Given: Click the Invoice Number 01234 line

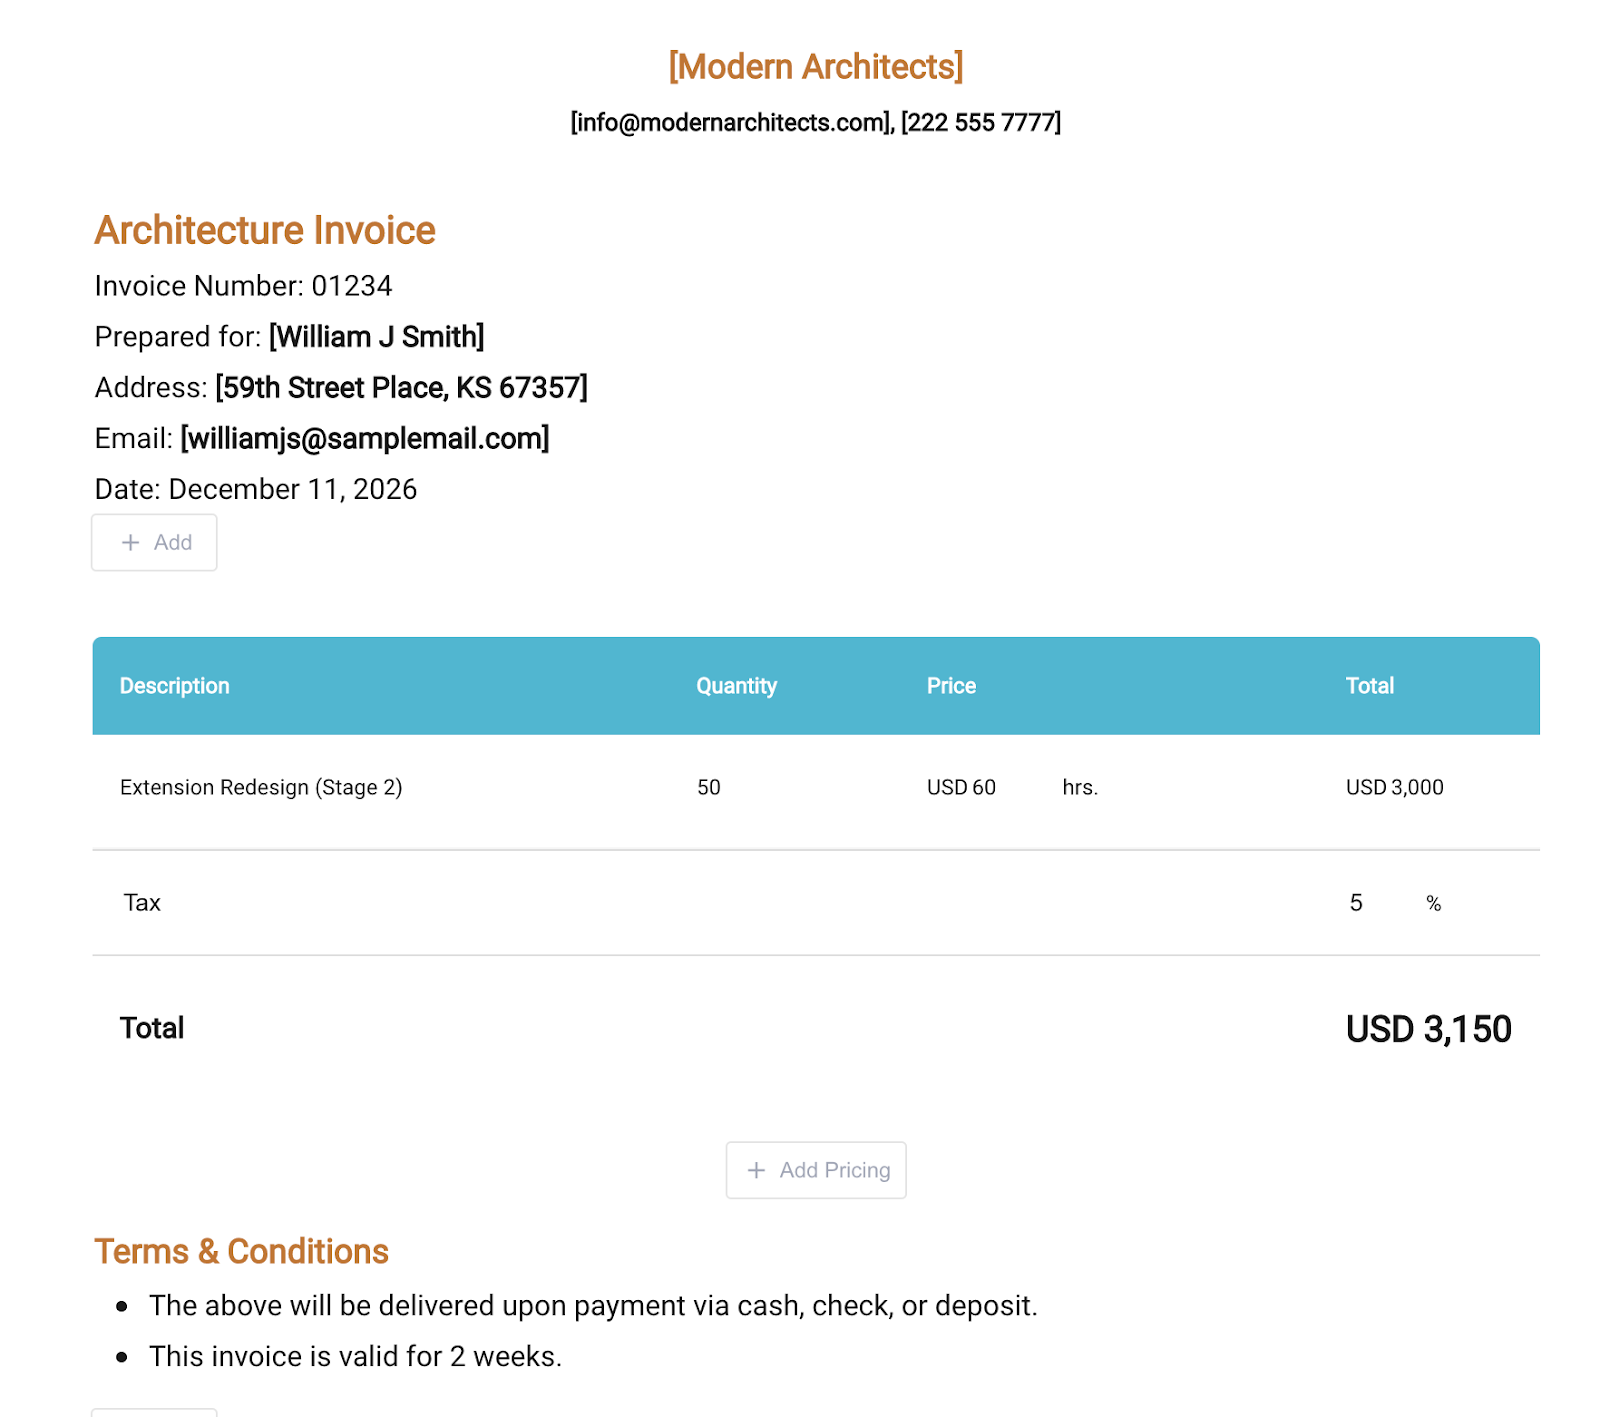Looking at the screenshot, I should point(243,286).
